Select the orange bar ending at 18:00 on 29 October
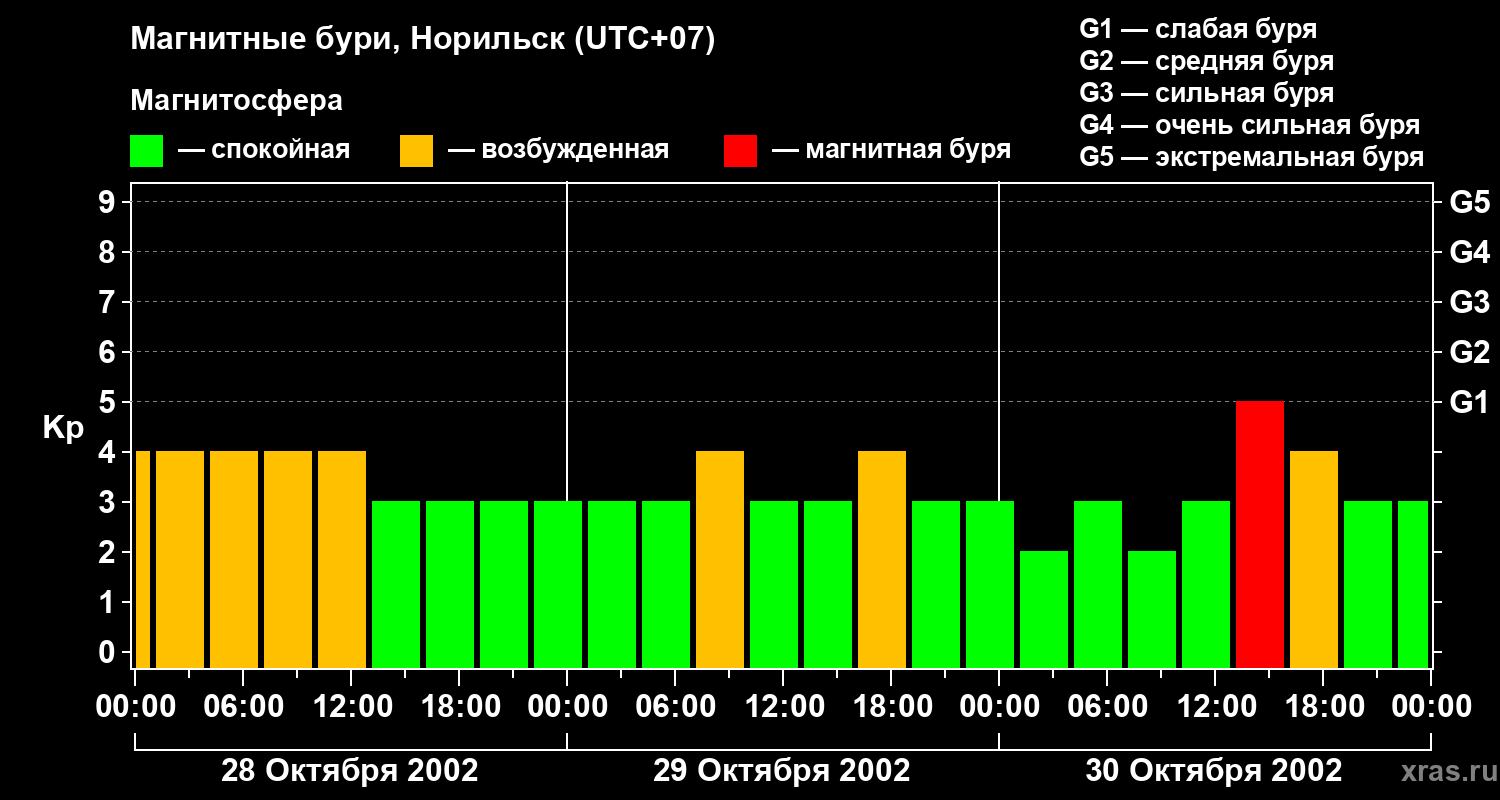The width and height of the screenshot is (1500, 800). click(x=882, y=559)
